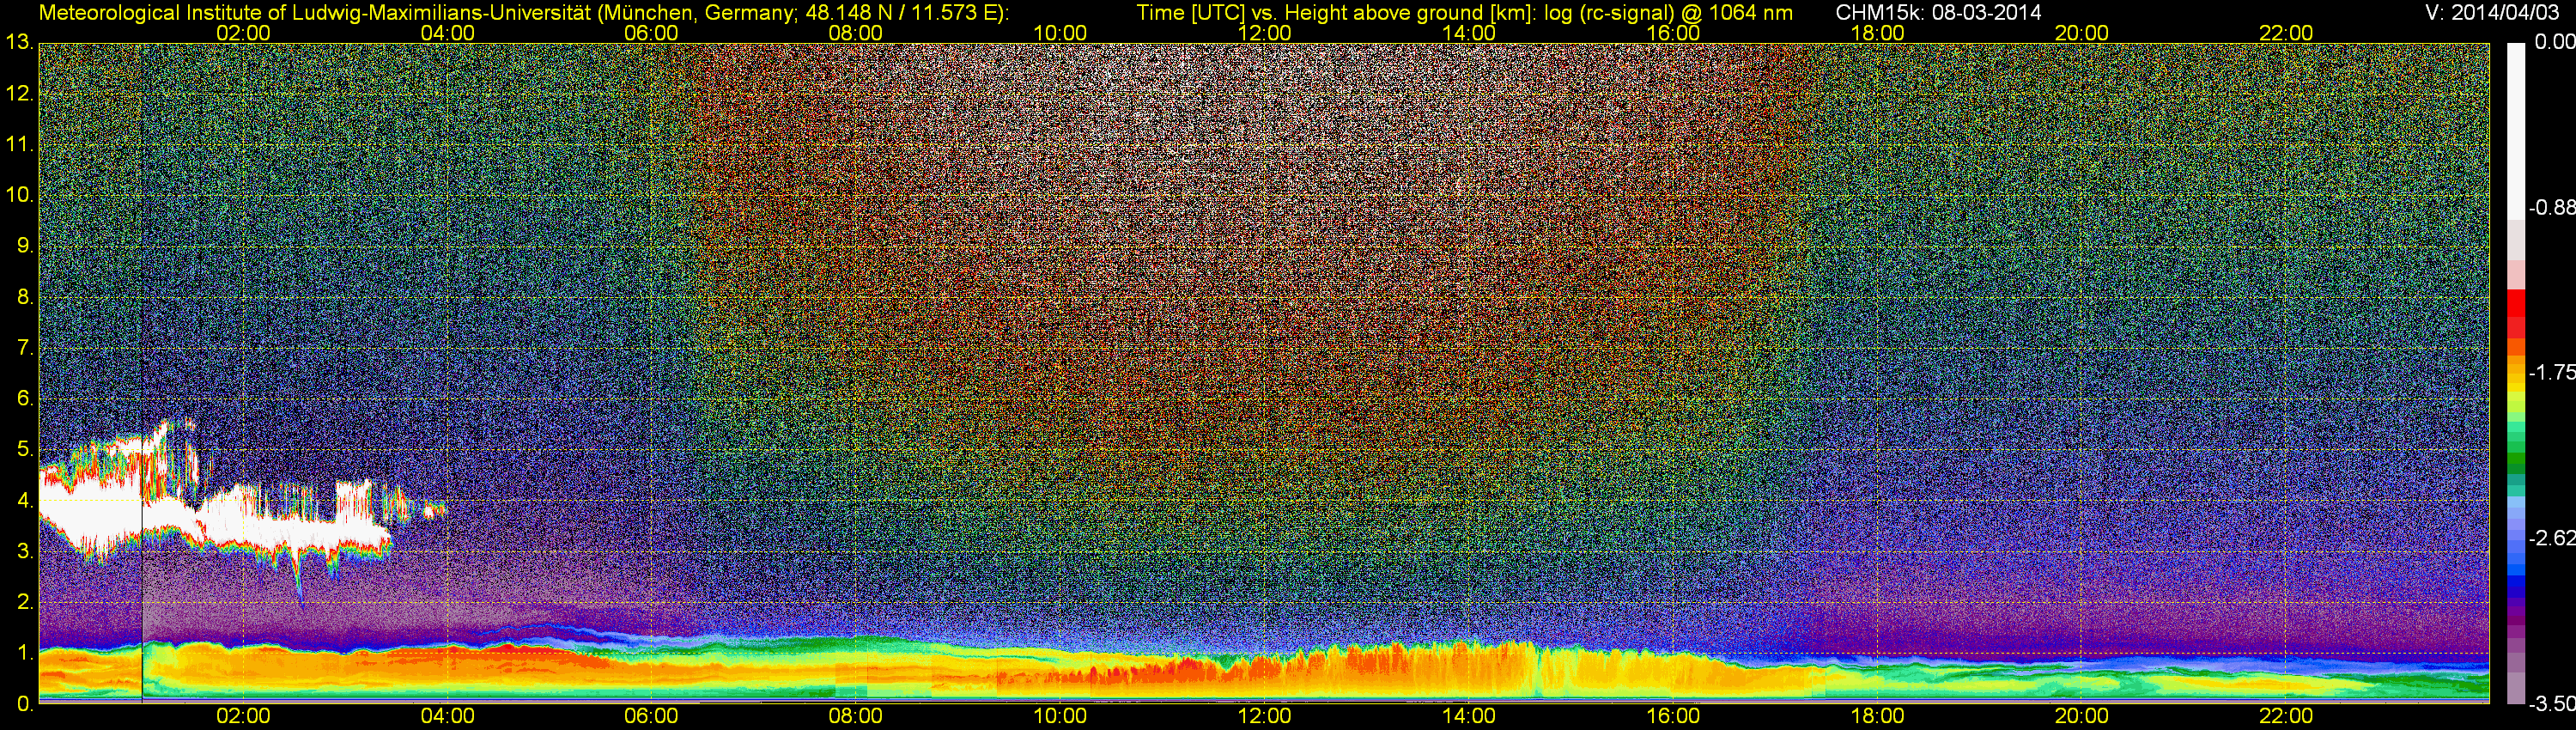Select the 12:00 label on the top time axis
Viewport: 2576px width, 730px height.
pyautogui.click(x=1264, y=33)
